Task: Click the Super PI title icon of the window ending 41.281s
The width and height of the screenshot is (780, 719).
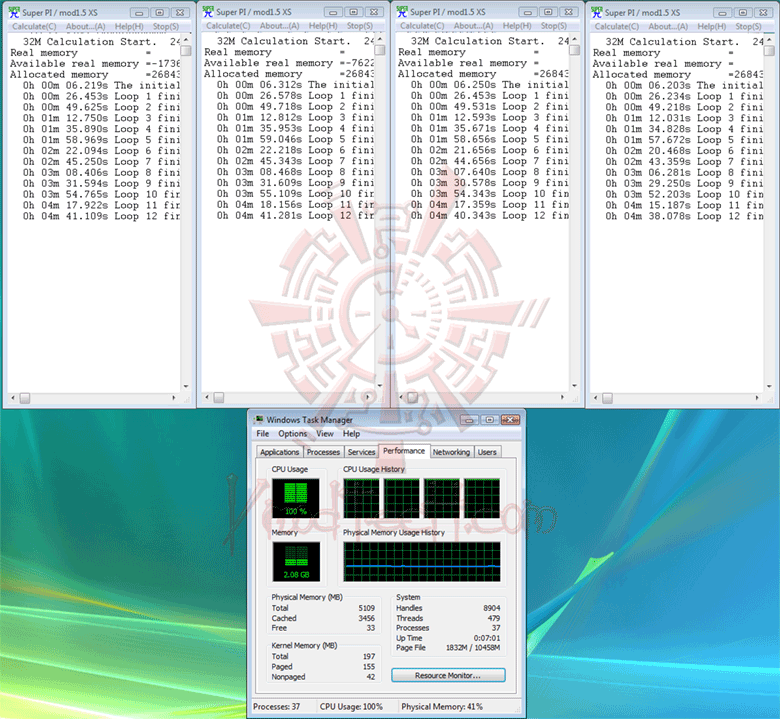Action: point(208,12)
